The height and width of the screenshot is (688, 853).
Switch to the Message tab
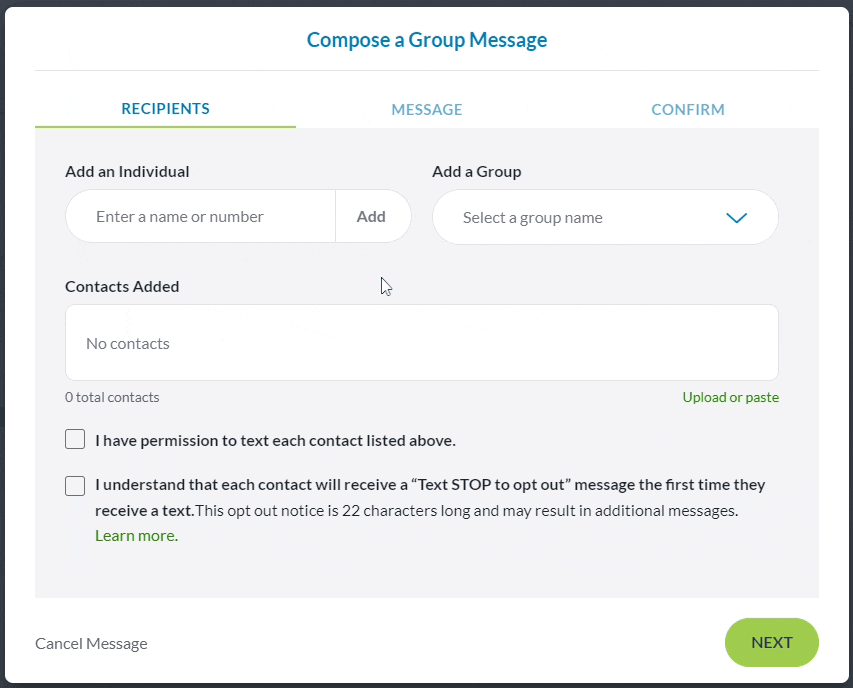pos(427,110)
